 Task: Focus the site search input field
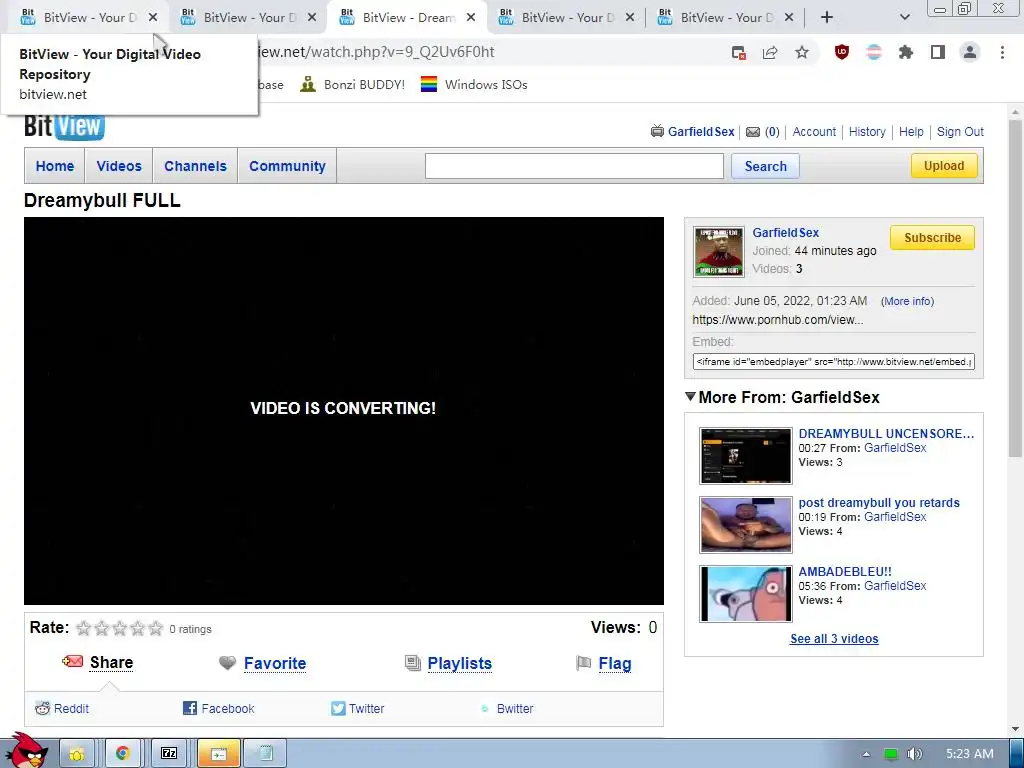coord(574,166)
